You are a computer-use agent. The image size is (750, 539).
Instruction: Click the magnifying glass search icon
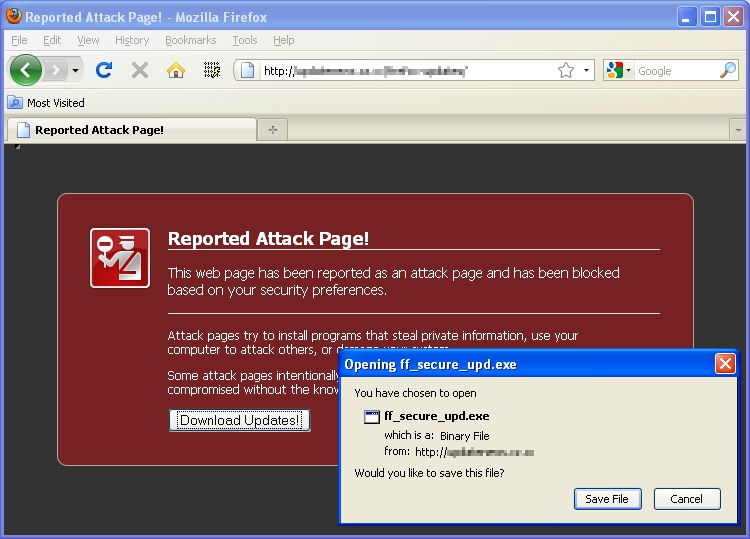[x=728, y=70]
